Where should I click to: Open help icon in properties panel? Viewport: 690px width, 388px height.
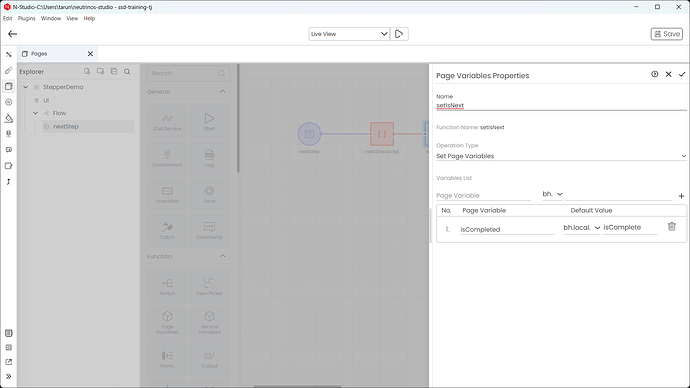click(655, 74)
